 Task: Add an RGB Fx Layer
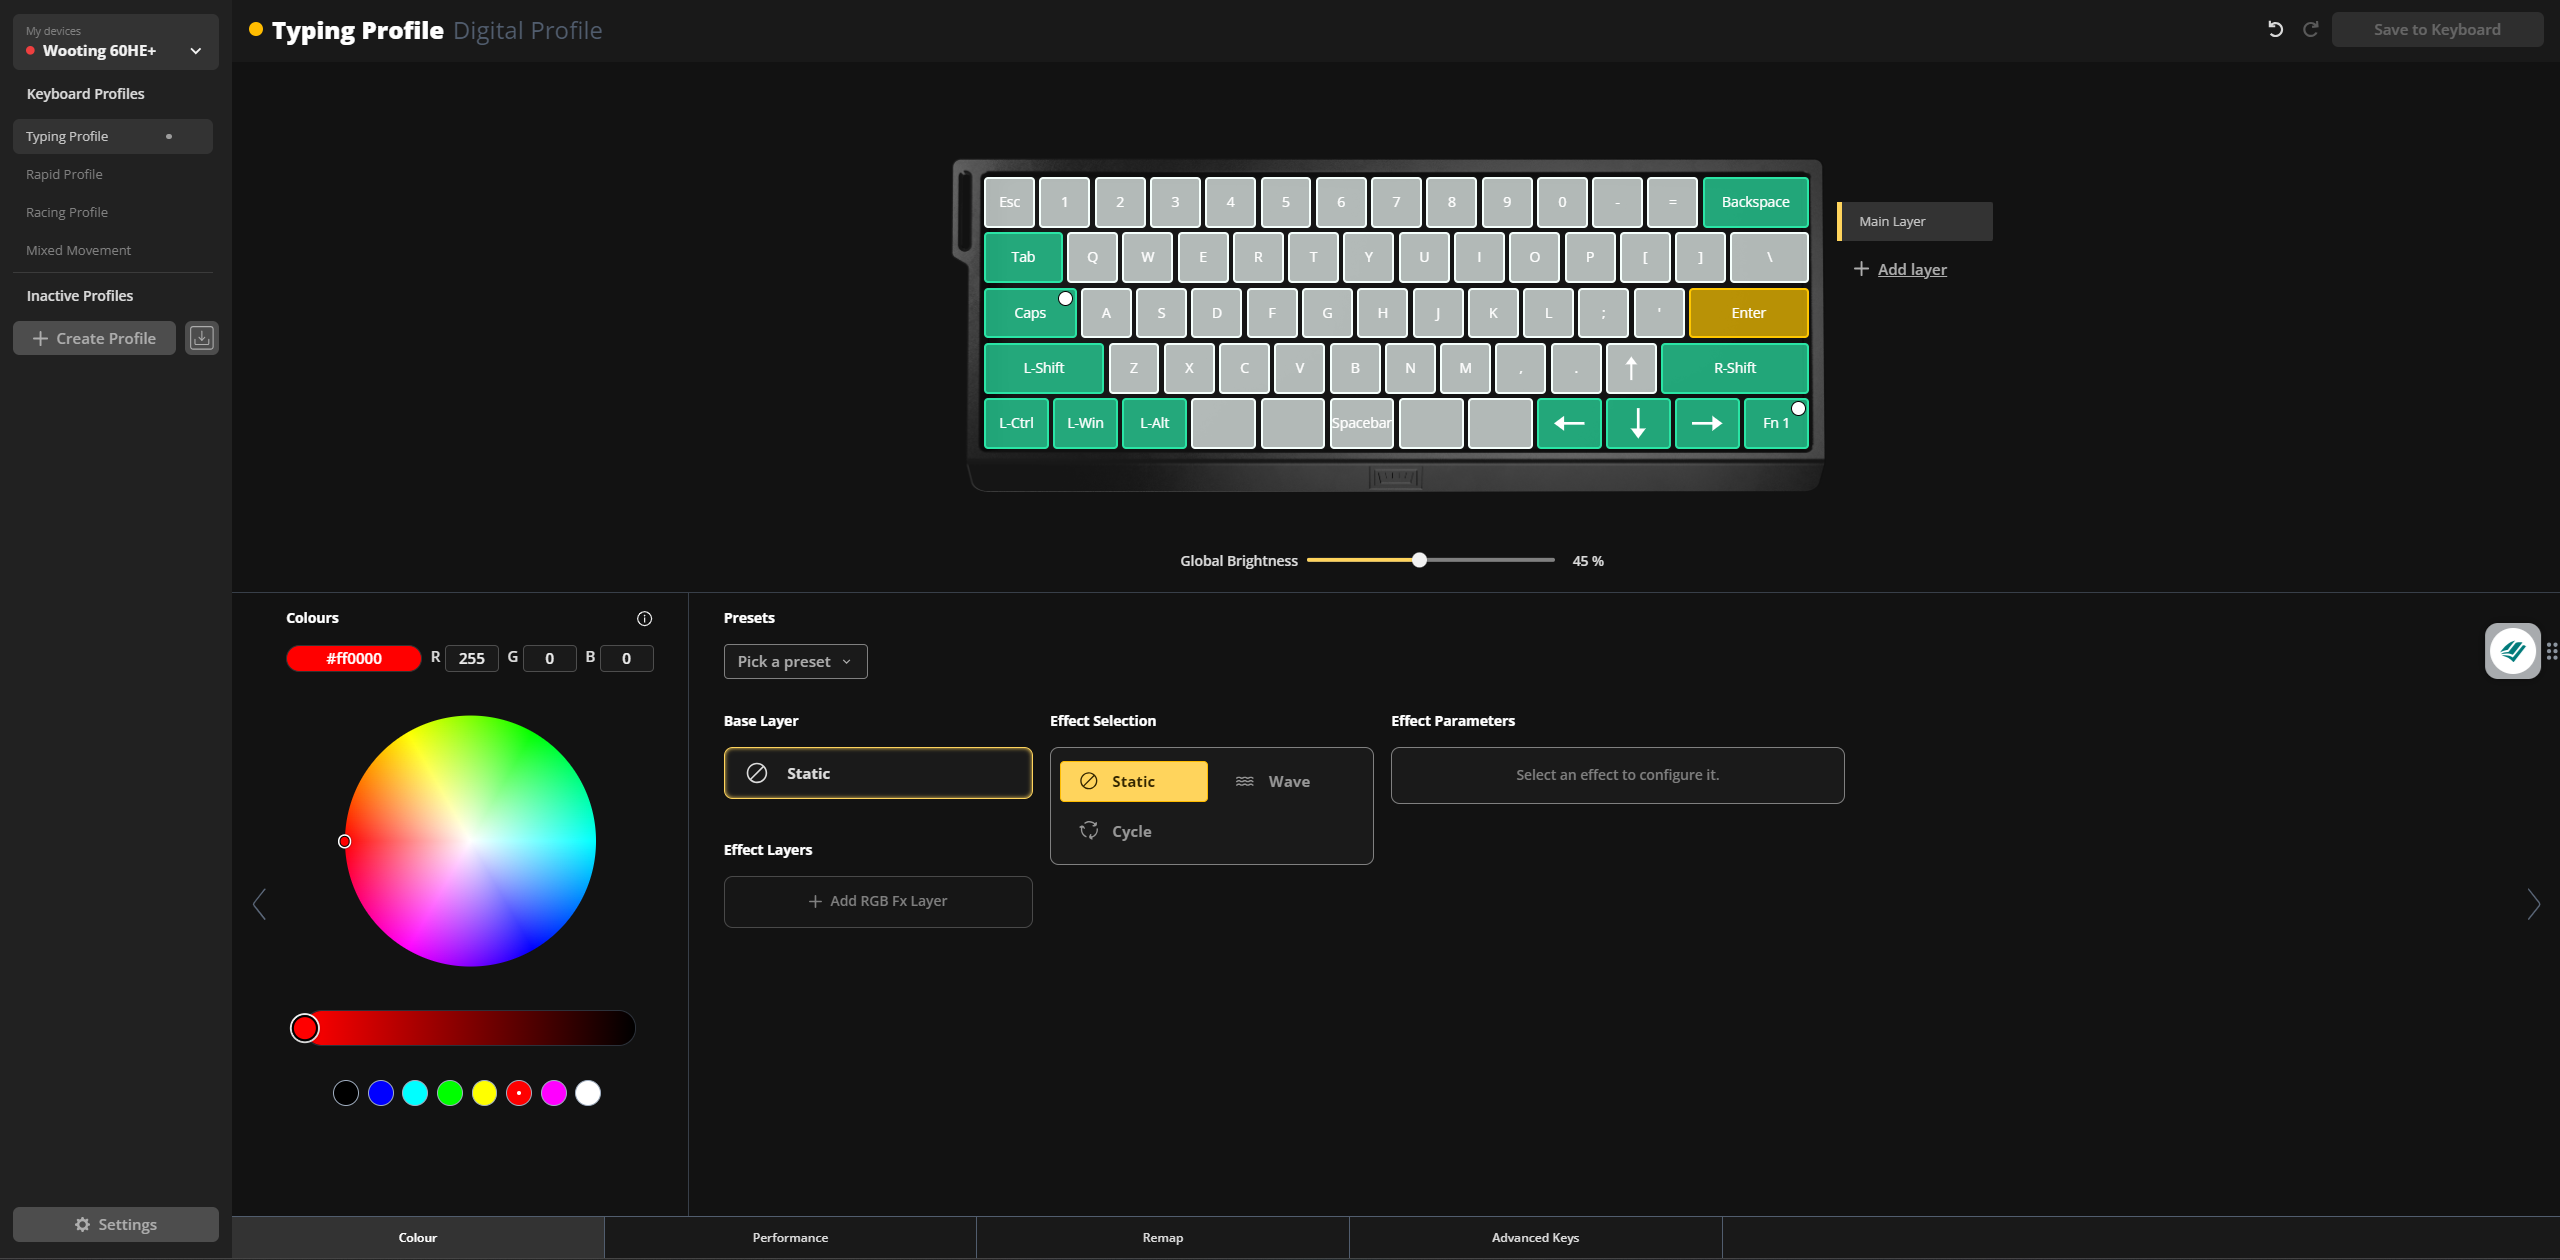[878, 902]
